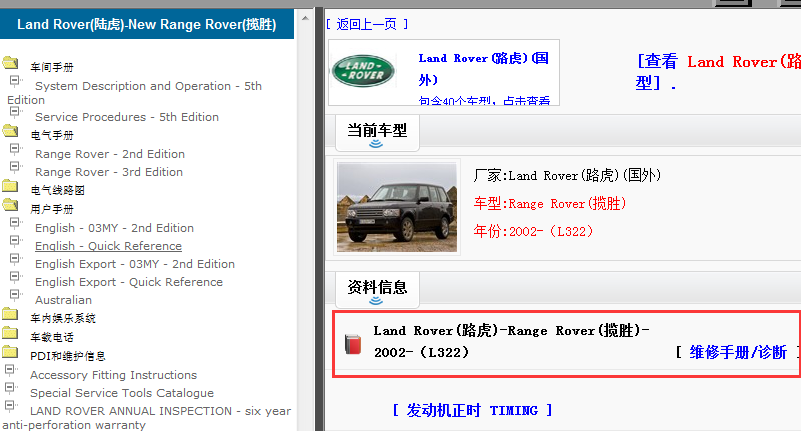
Task: Click document icon beside LAND ROVER ANNUAL INSPECTION
Action: 10,406
